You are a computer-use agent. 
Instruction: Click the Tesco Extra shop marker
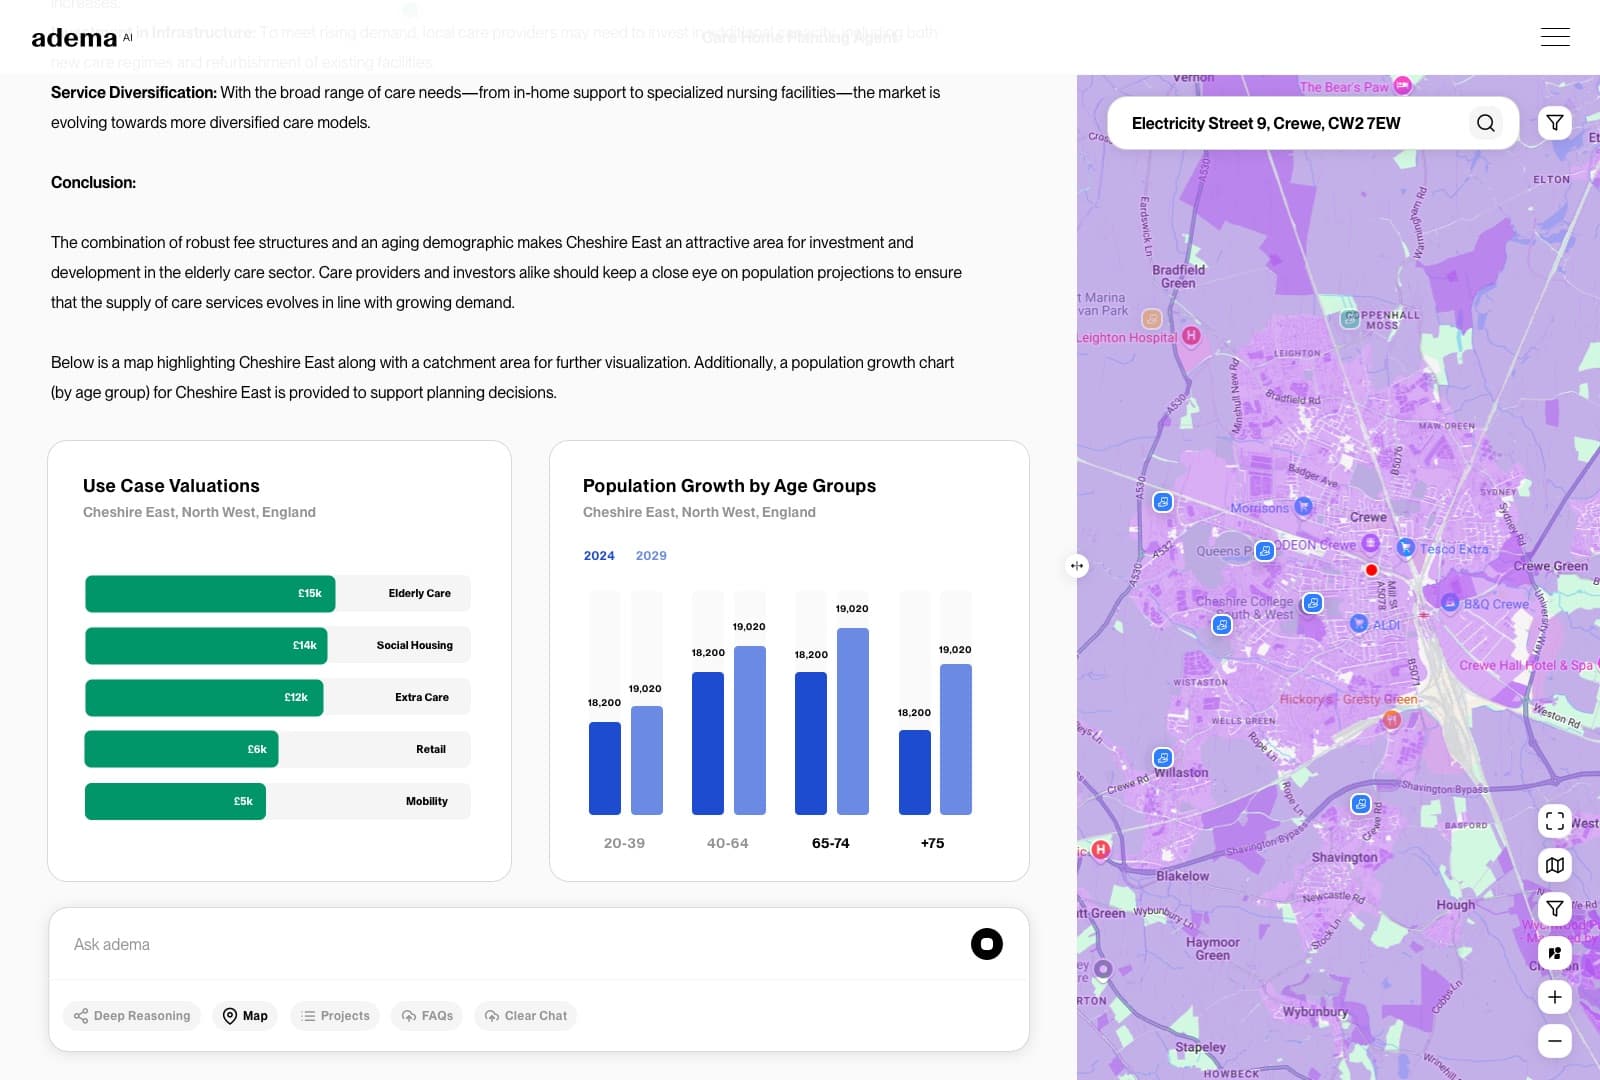(1406, 547)
